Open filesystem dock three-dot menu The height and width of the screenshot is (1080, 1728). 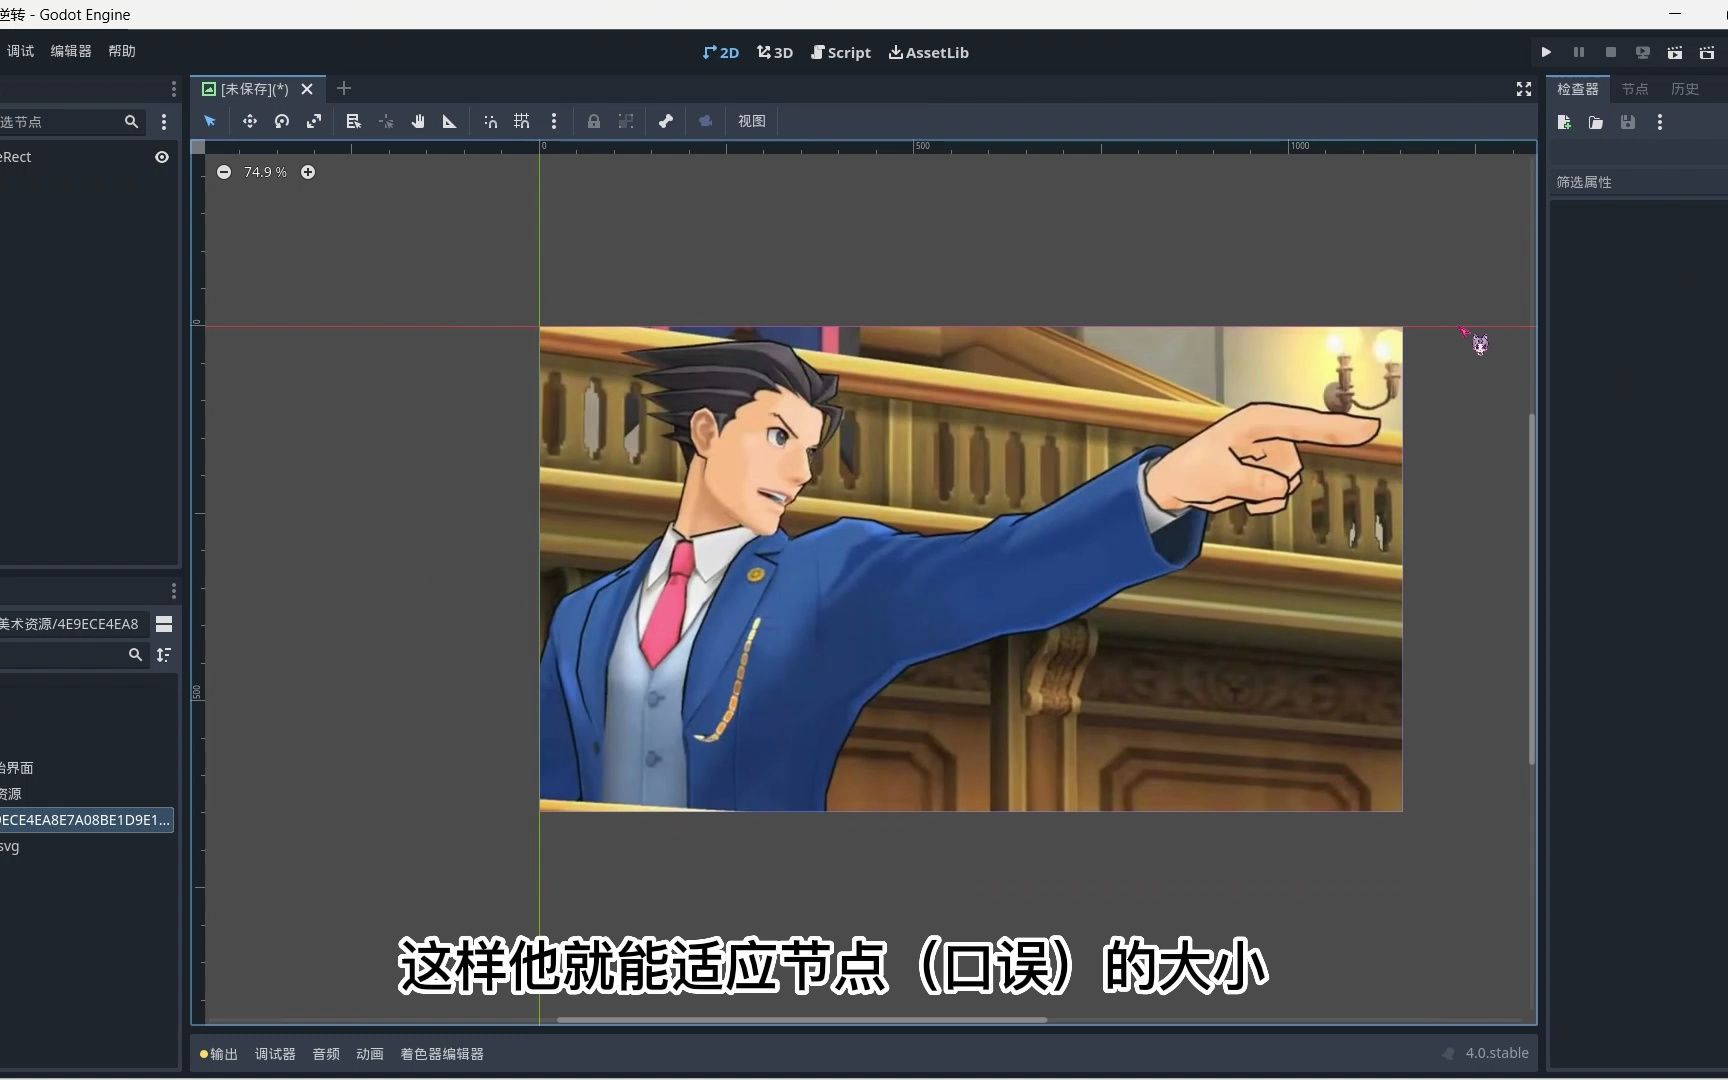tap(174, 591)
